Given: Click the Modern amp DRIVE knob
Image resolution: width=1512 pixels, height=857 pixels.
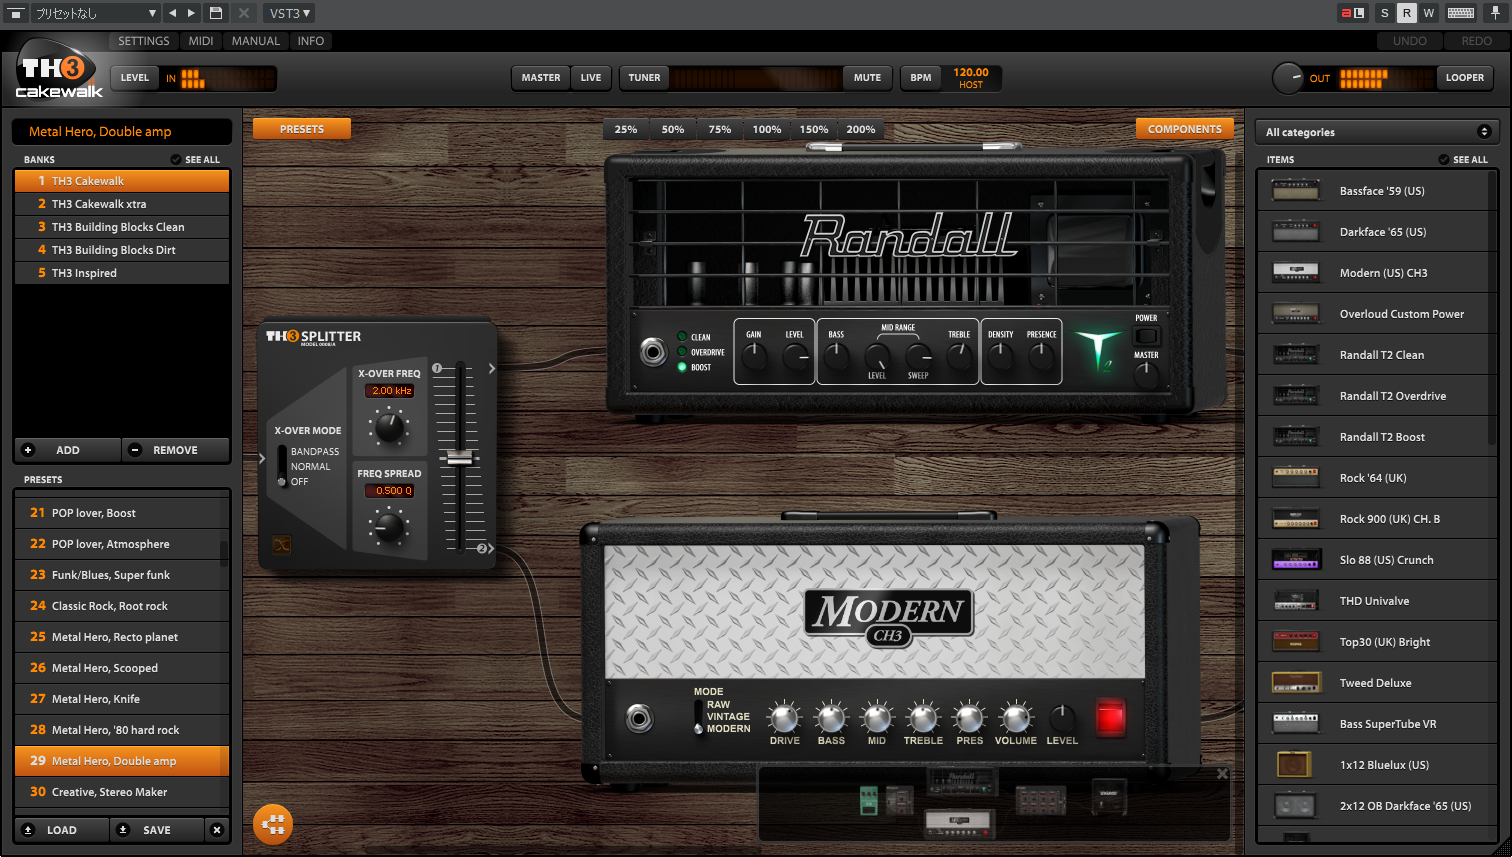Looking at the screenshot, I should [784, 718].
